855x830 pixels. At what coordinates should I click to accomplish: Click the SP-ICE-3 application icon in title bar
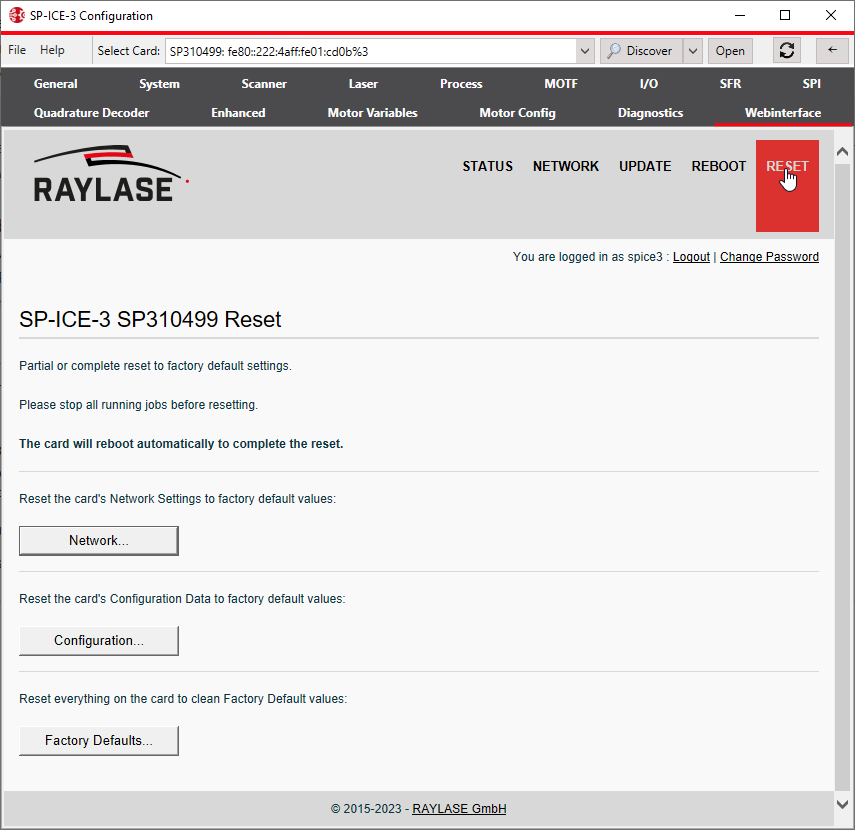[16, 15]
